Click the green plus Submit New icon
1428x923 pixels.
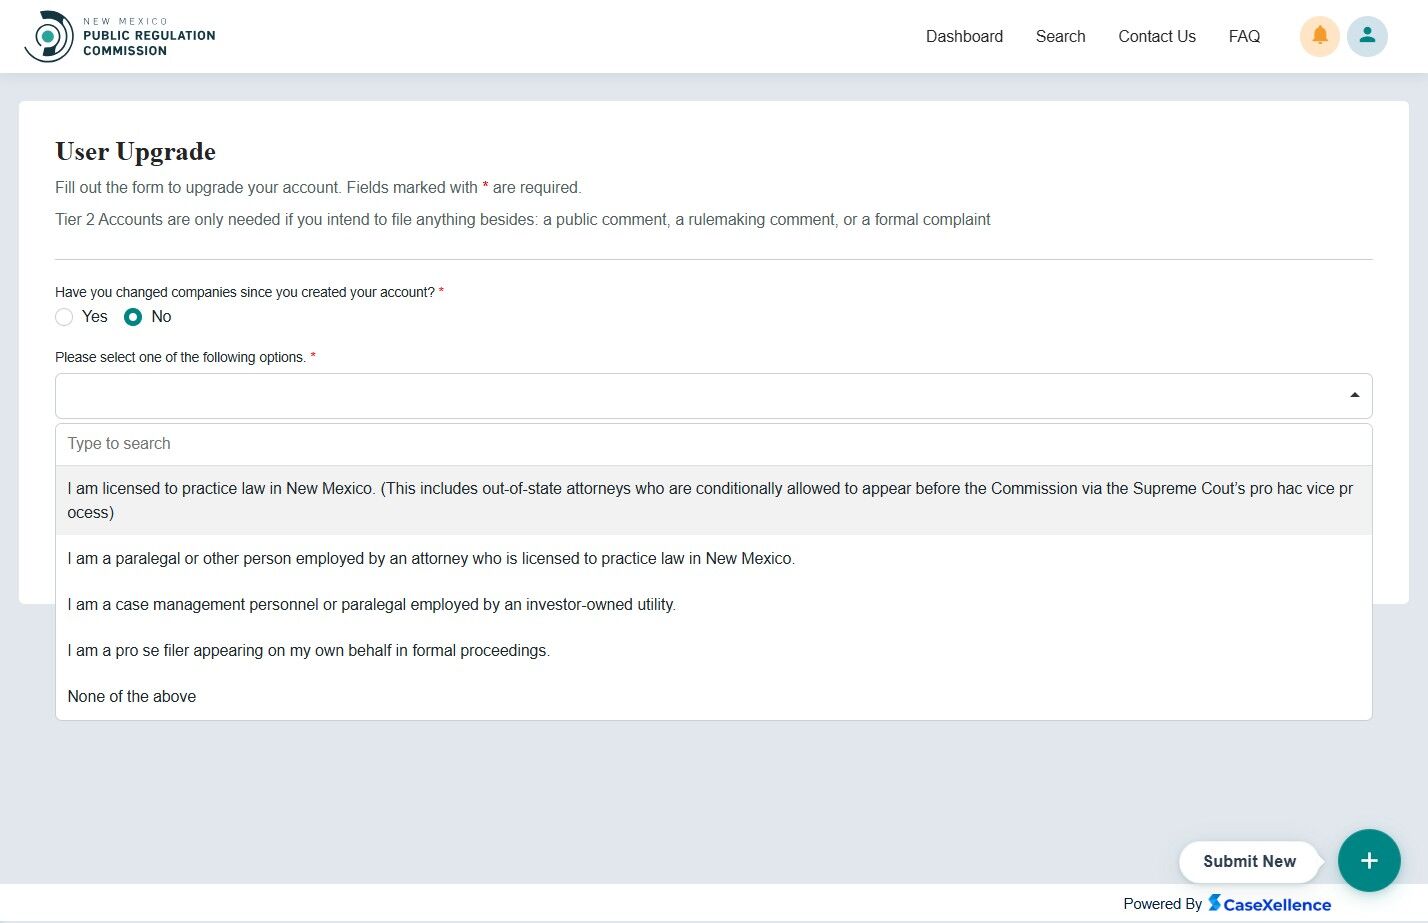click(x=1369, y=860)
